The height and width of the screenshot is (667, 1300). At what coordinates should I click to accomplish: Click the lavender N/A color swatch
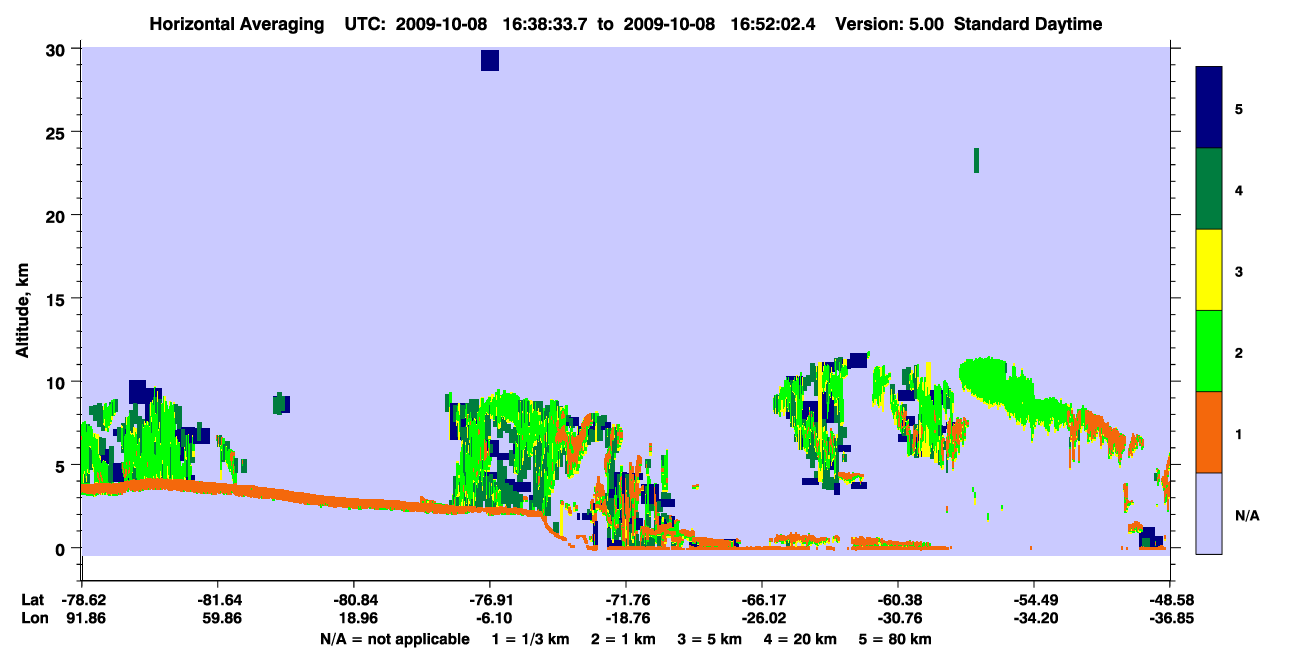pyautogui.click(x=1209, y=513)
